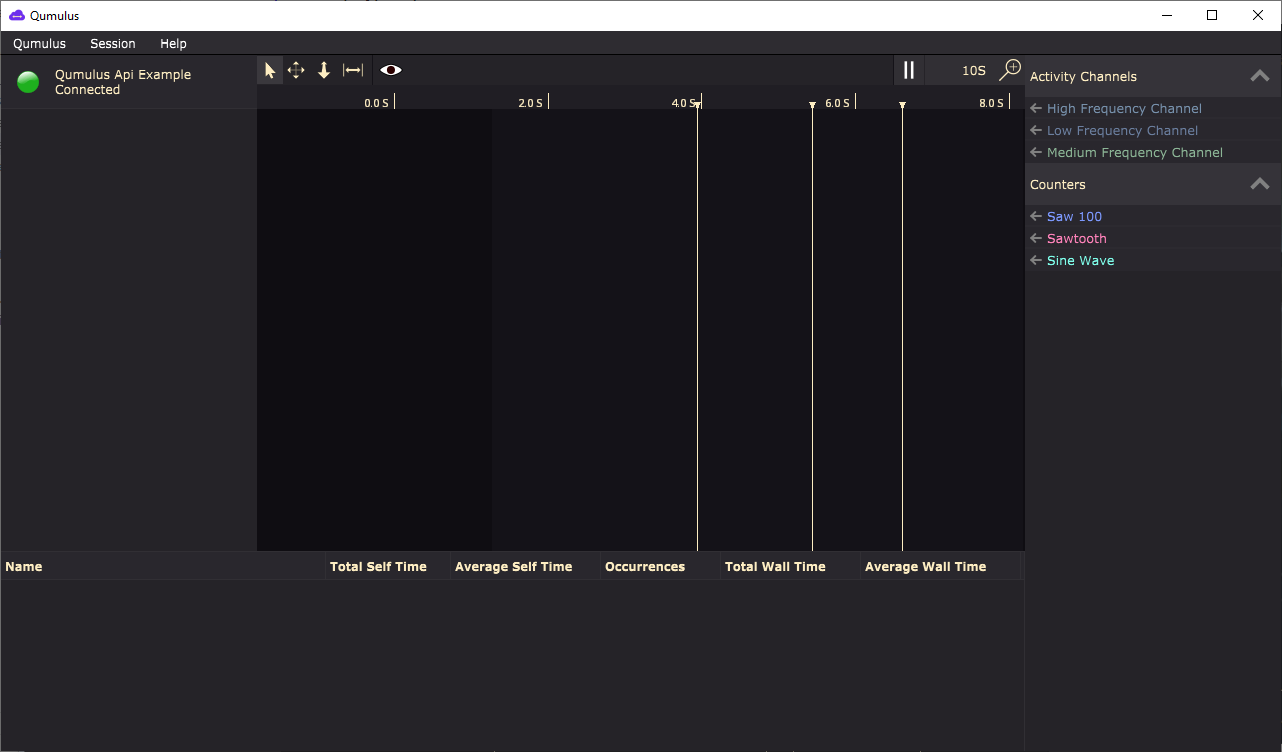Select High Frequency Channel label

[1124, 108]
